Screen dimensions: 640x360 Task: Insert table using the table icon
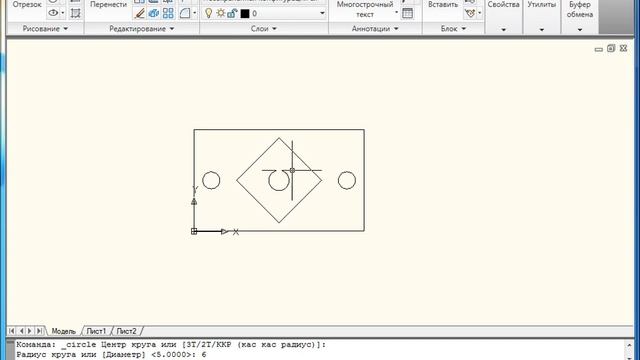pos(407,13)
